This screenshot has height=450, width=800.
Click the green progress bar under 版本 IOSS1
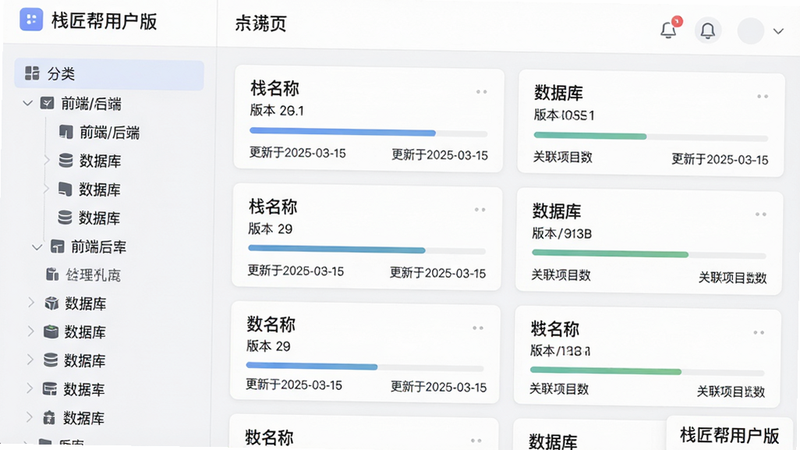[651, 137]
